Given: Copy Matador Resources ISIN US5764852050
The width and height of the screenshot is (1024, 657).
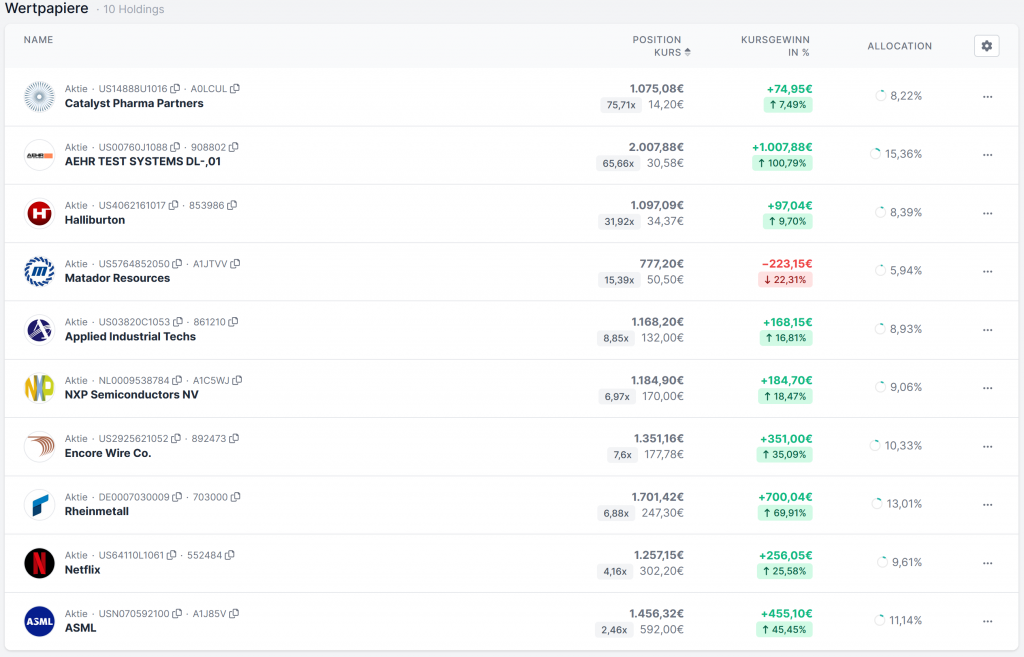Looking at the screenshot, I should [x=177, y=264].
